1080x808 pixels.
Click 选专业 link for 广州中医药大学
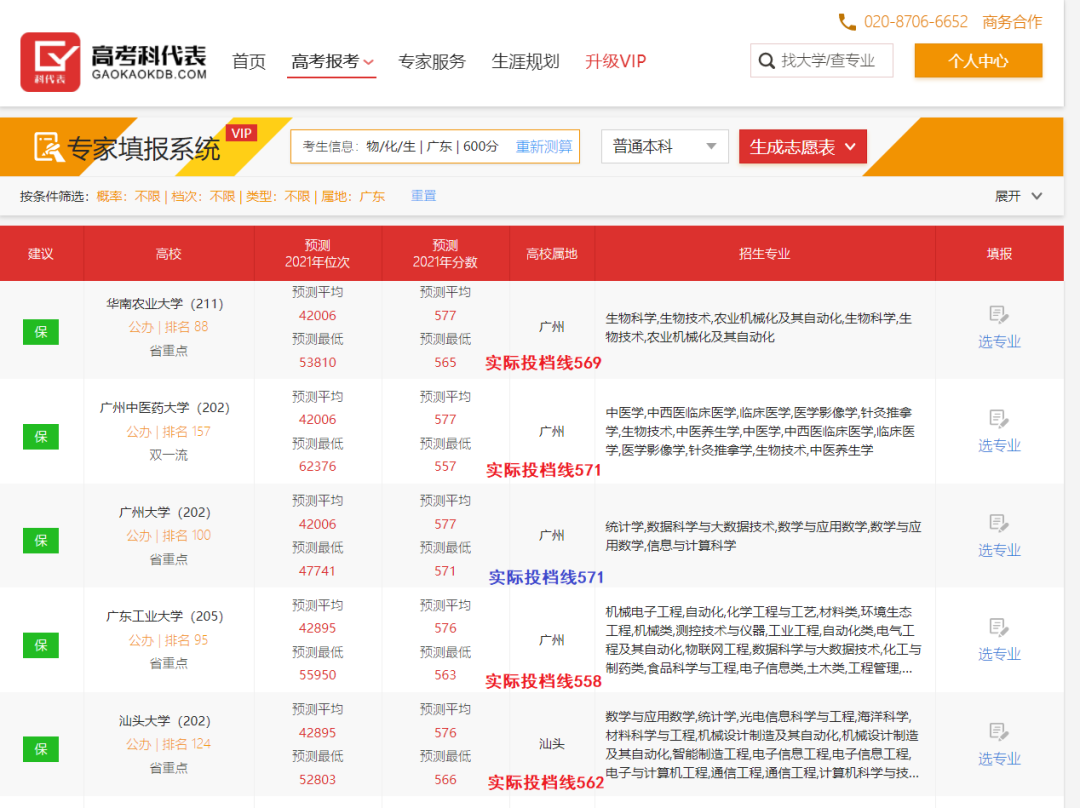(999, 446)
